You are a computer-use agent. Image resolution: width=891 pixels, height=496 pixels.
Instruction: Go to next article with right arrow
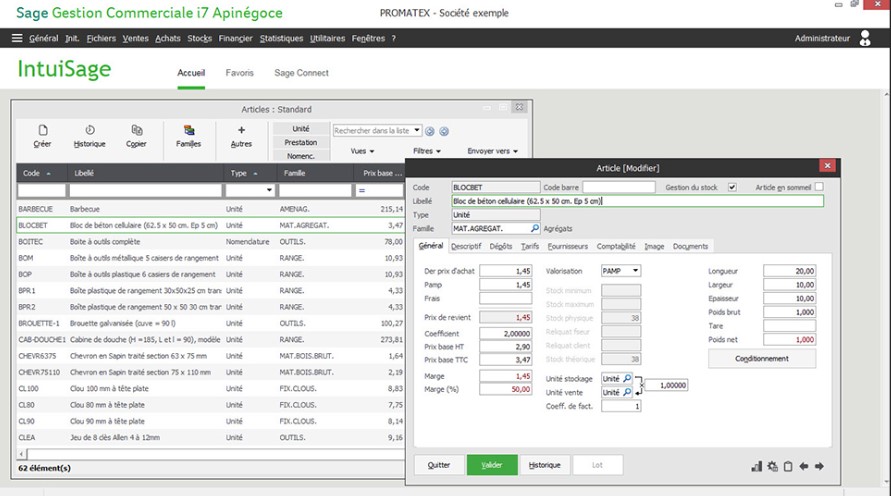pos(819,466)
